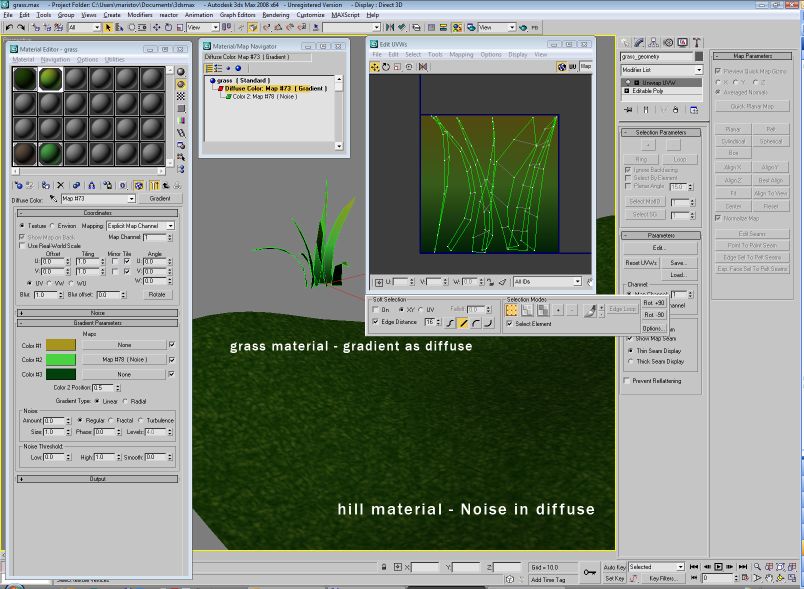The width and height of the screenshot is (804, 589).
Task: Toggle Edge Distance checkbox in Soft Selection
Action: point(375,322)
